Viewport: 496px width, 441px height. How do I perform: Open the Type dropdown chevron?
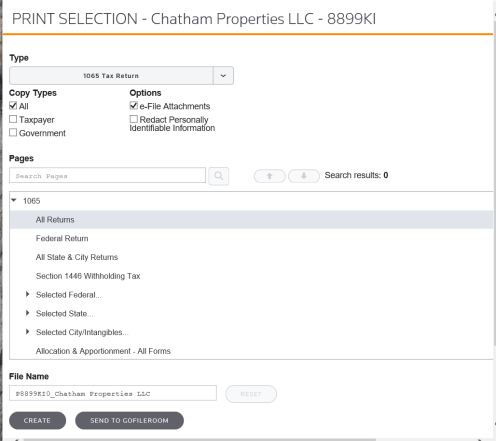coord(223,76)
